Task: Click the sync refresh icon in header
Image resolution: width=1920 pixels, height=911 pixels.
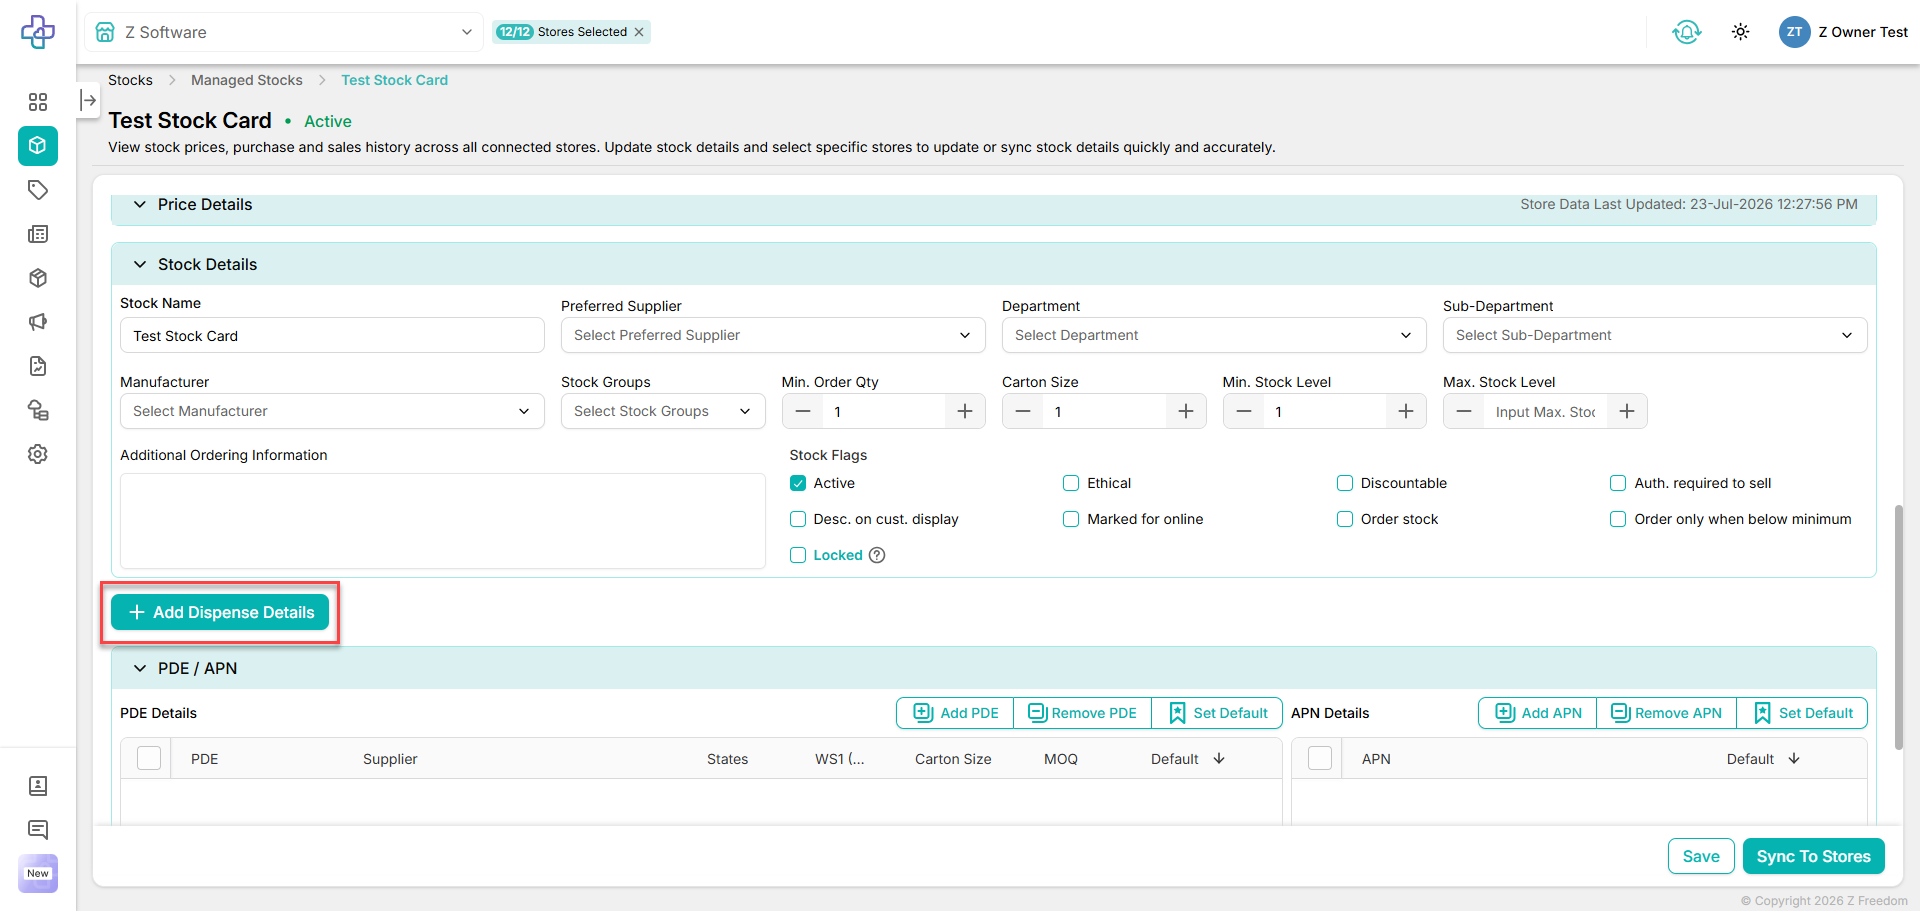Action: click(1687, 32)
